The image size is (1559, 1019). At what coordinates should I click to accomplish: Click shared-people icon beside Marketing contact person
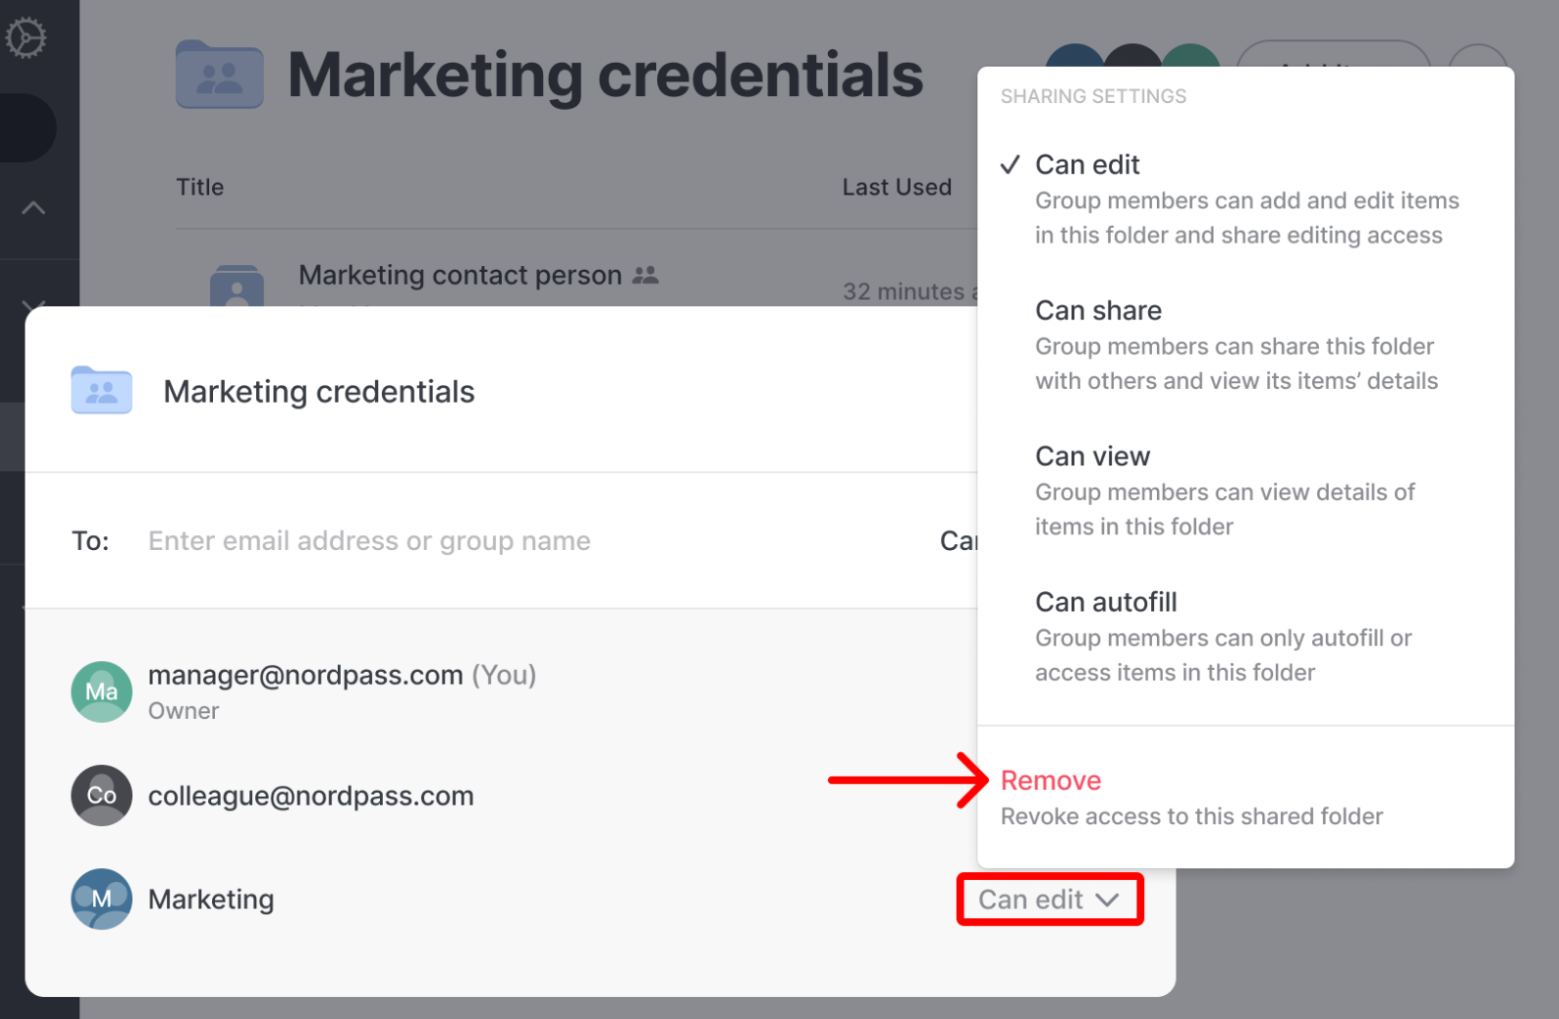click(646, 274)
